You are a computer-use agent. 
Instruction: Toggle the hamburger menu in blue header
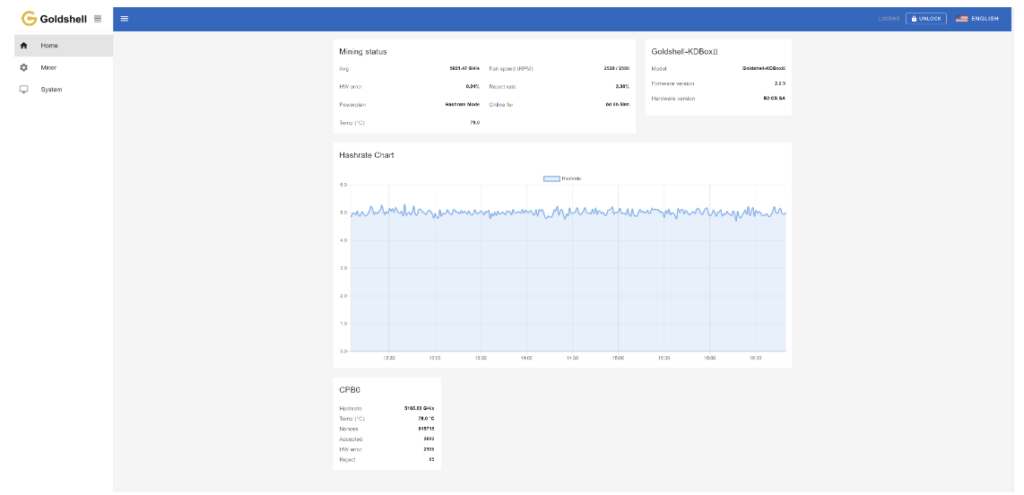tap(124, 18)
